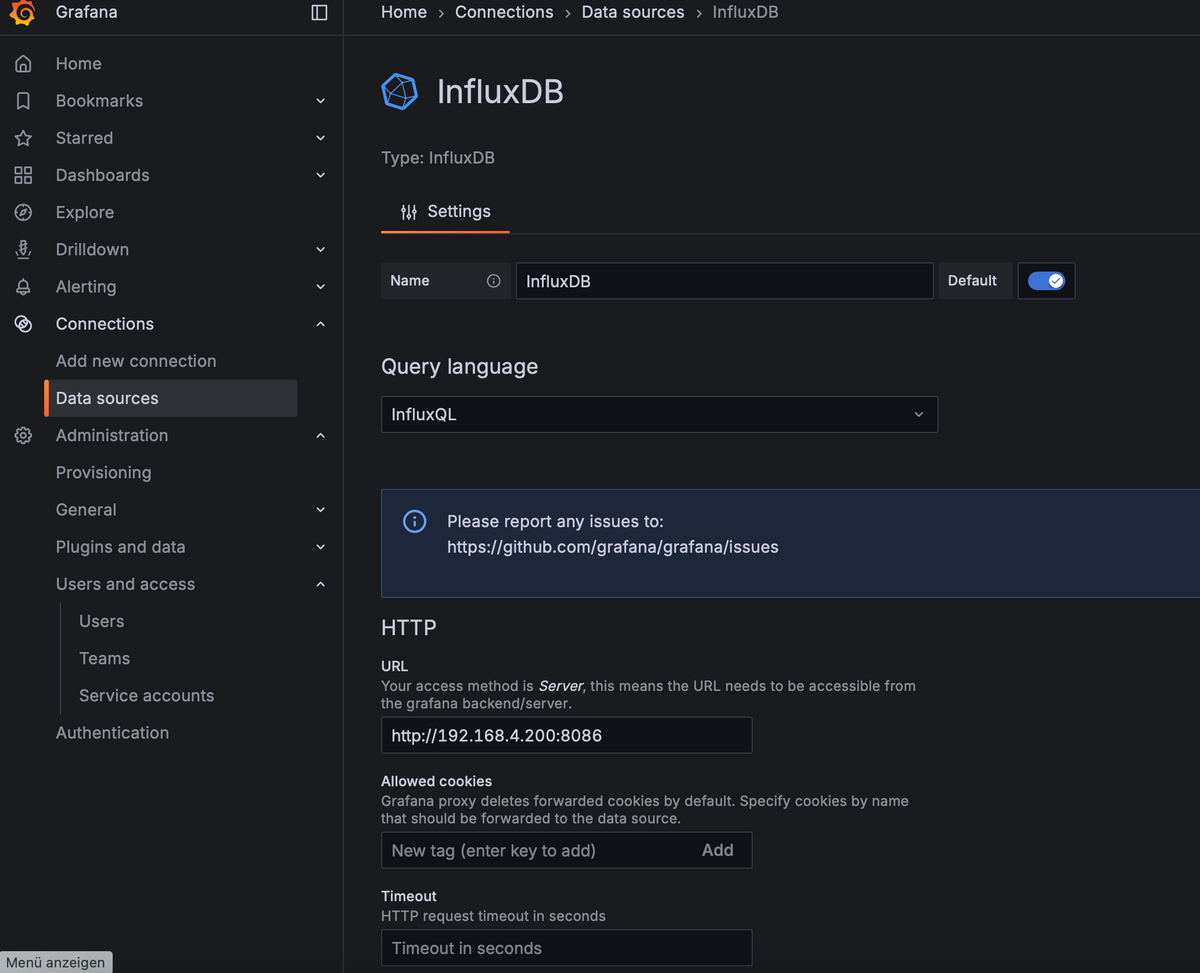Open the InfluxQL query language dropdown
This screenshot has width=1200, height=973.
pos(659,414)
